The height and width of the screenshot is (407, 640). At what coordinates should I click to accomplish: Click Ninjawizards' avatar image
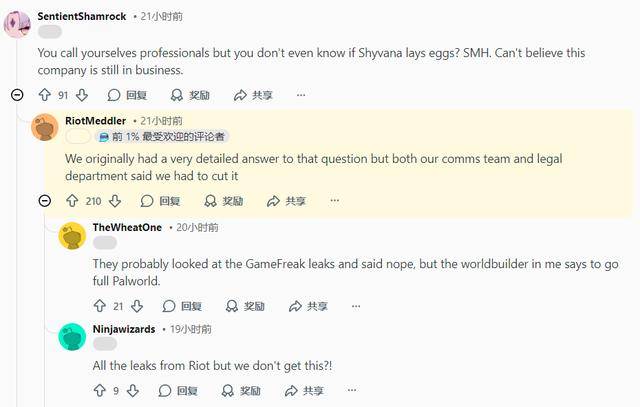pos(72,336)
